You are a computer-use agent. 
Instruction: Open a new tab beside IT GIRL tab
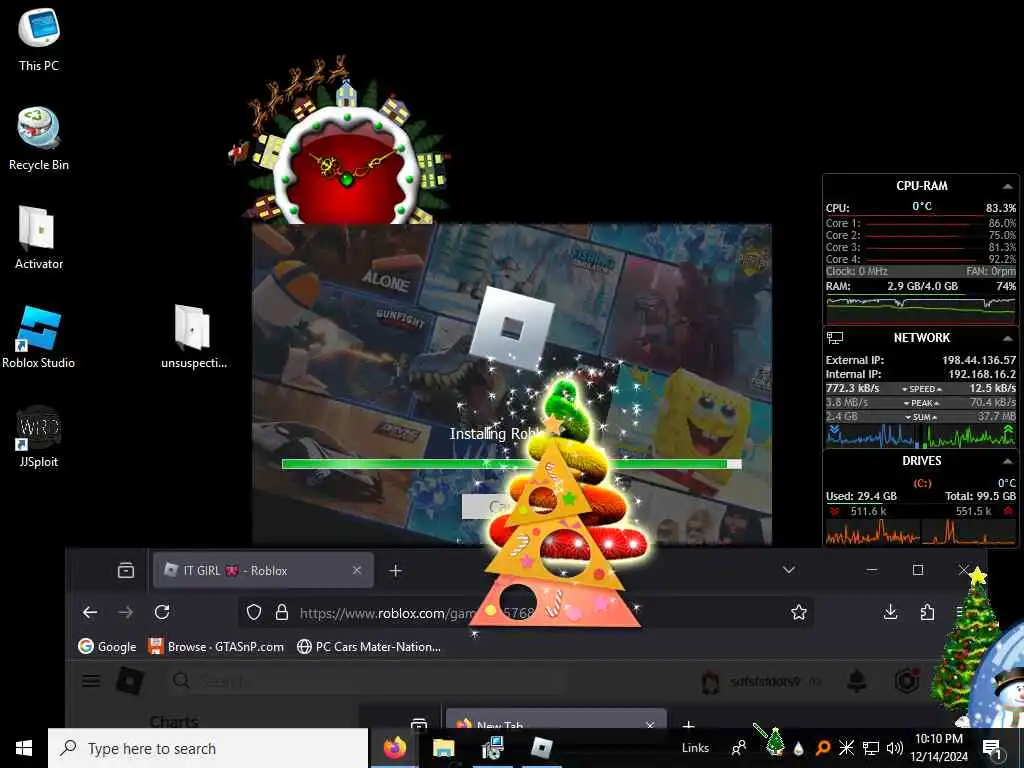click(x=395, y=571)
